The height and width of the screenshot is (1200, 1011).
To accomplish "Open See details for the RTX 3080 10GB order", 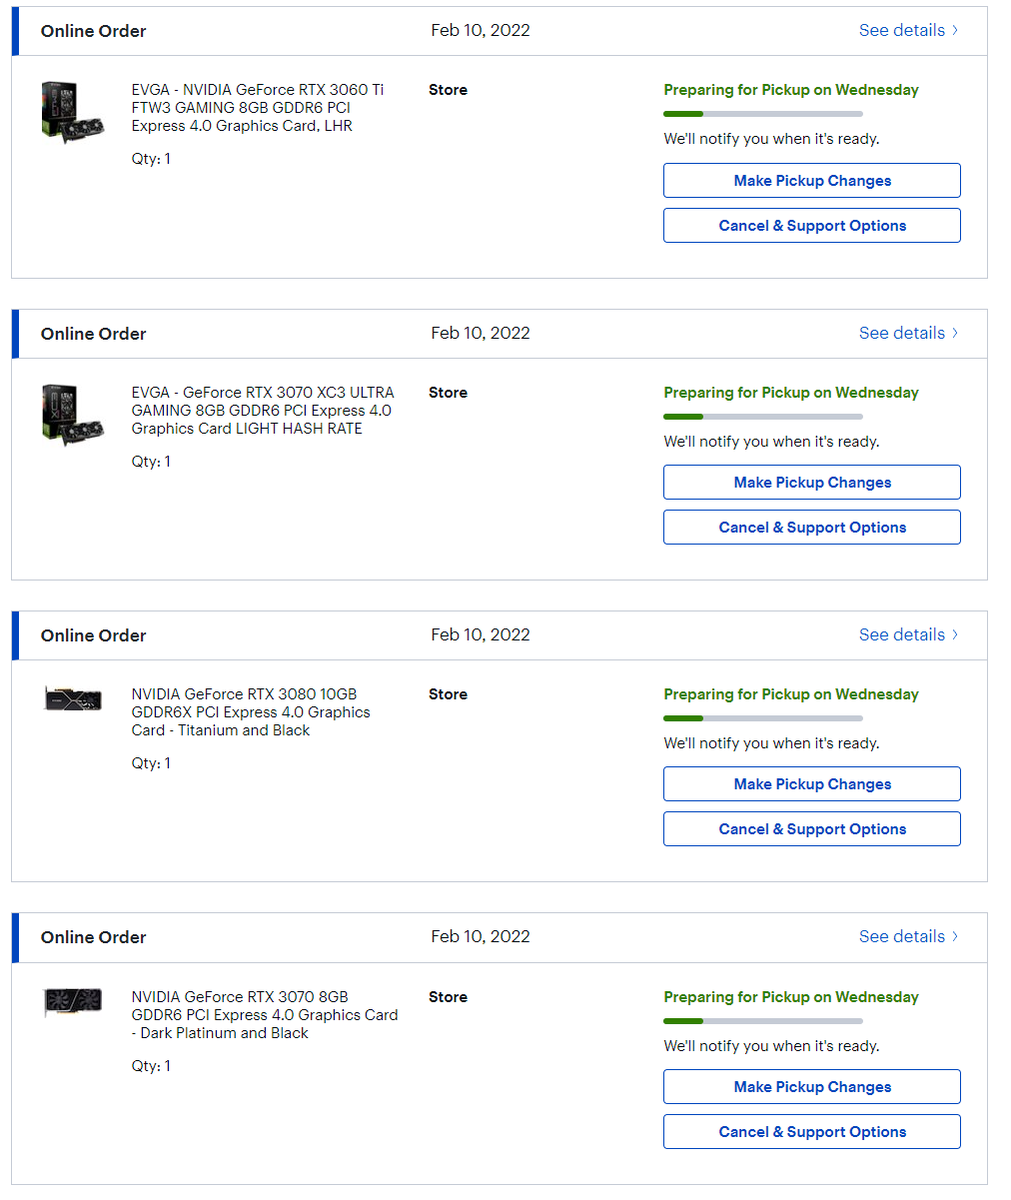I will coord(908,635).
